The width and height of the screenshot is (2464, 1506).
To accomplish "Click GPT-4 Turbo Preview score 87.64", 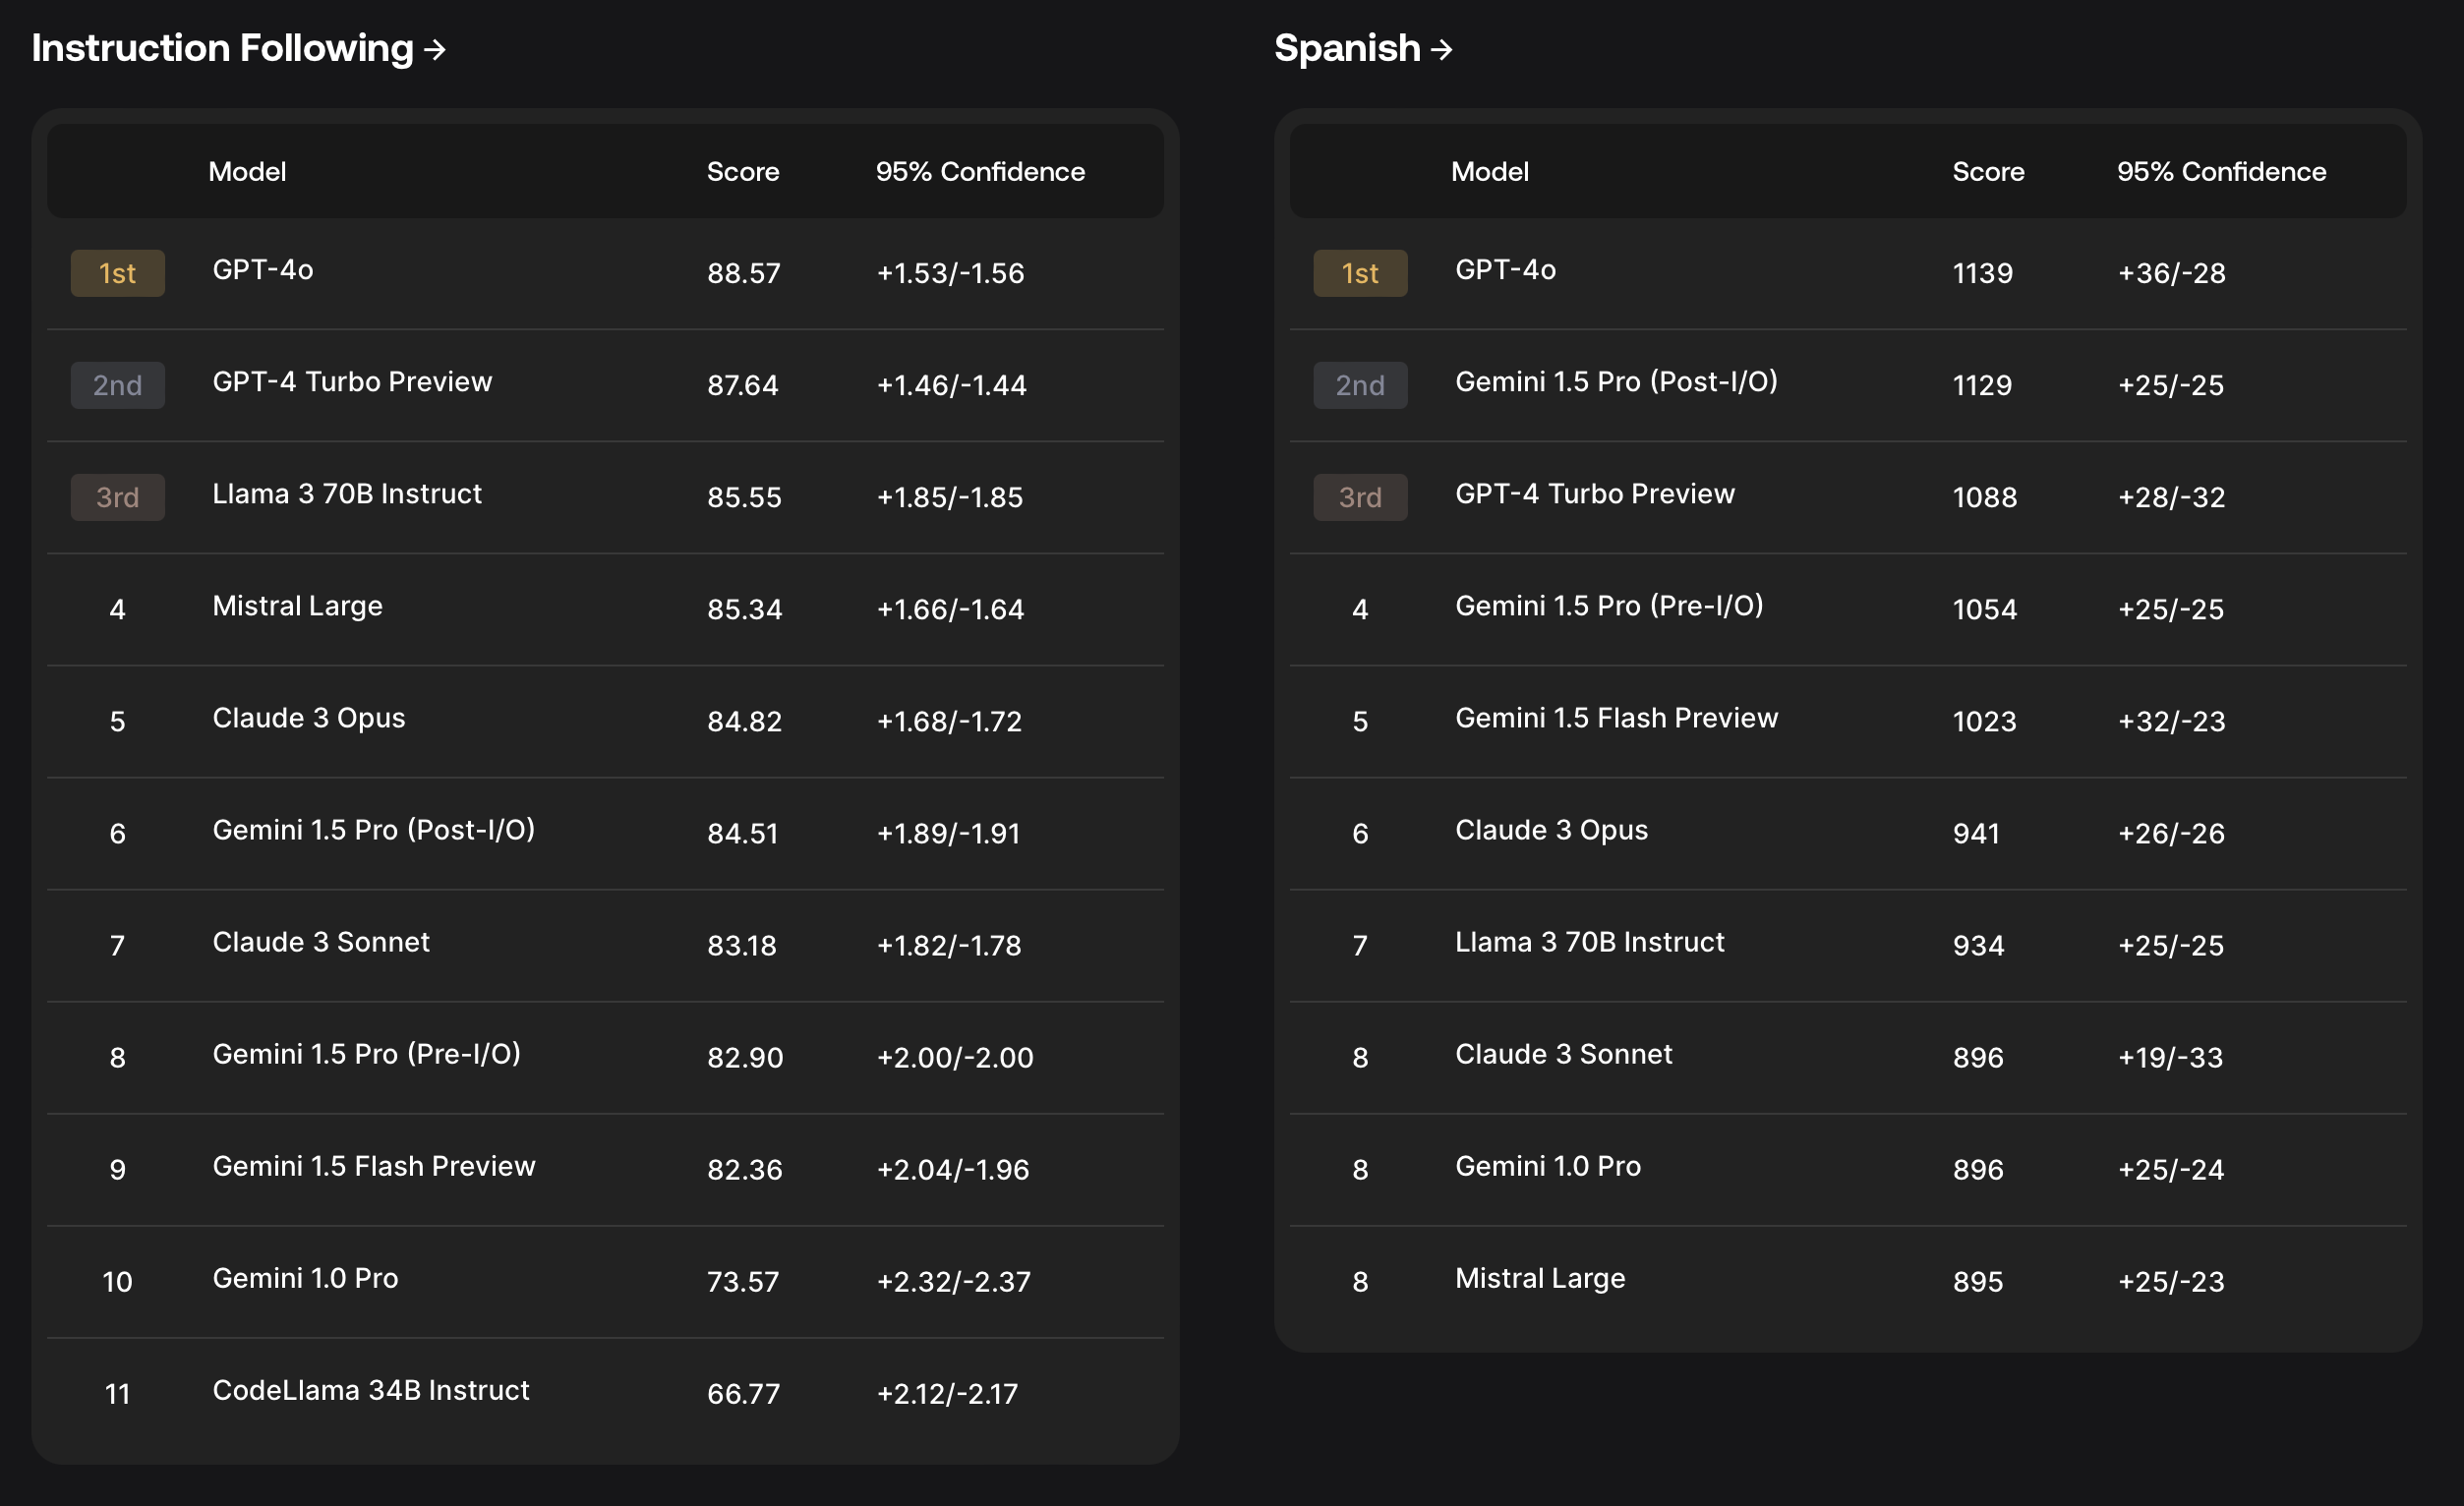I will (742, 385).
